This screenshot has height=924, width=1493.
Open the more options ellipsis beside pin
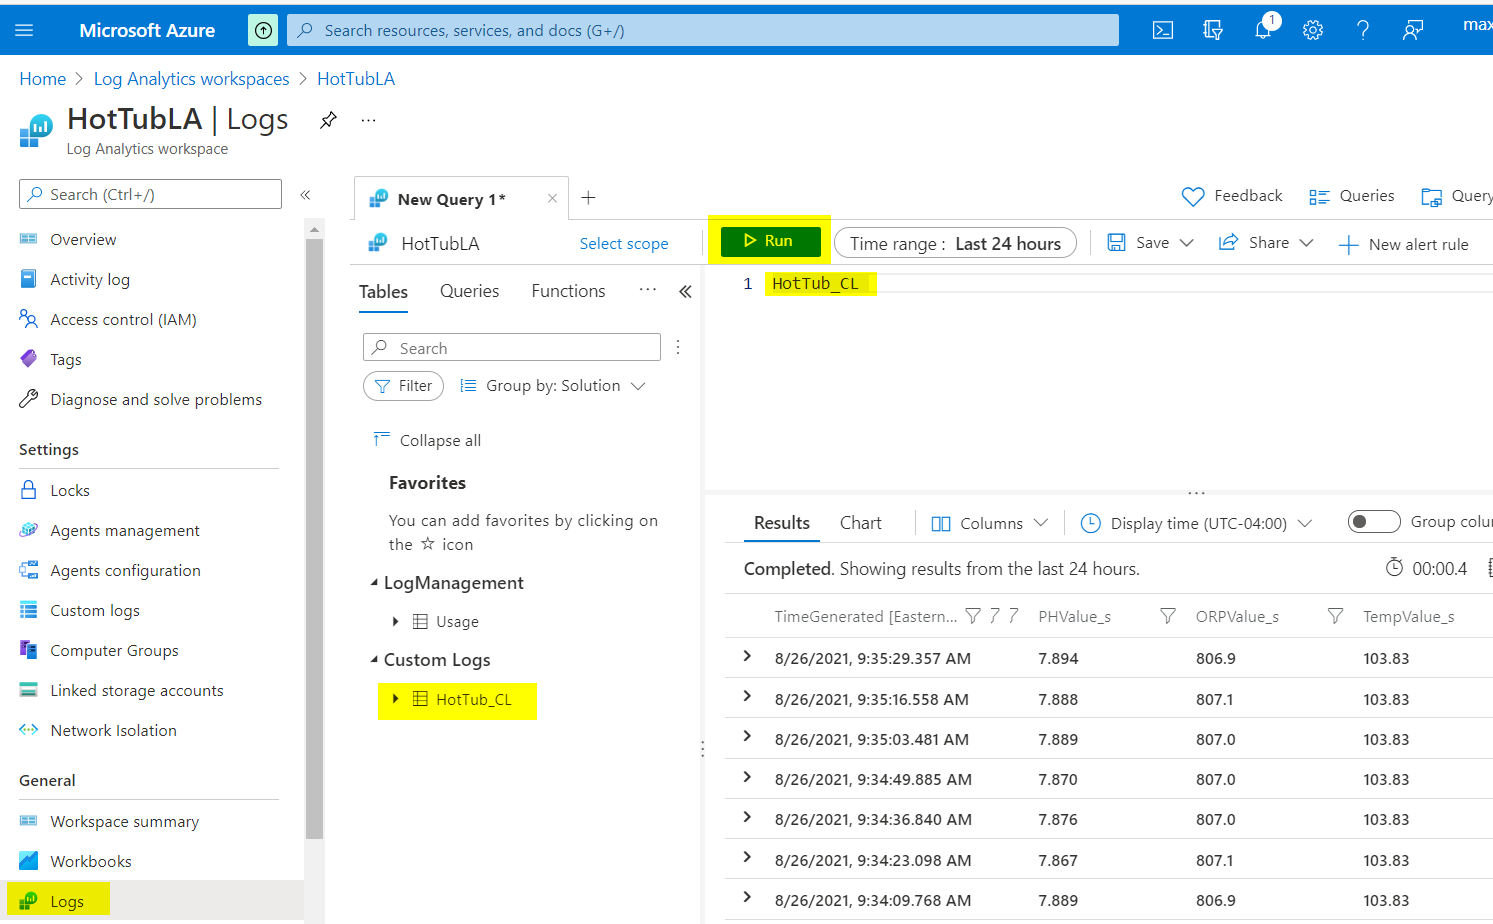tap(369, 120)
